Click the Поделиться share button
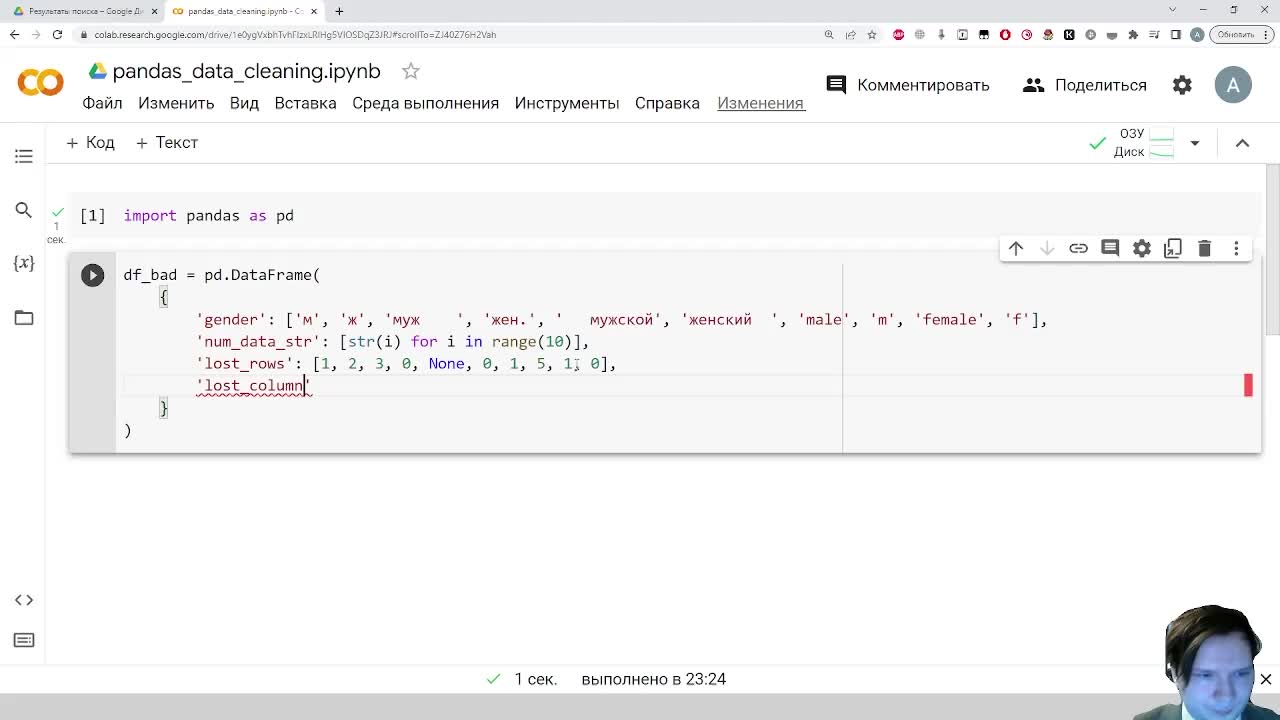The height and width of the screenshot is (720, 1280). point(1085,85)
